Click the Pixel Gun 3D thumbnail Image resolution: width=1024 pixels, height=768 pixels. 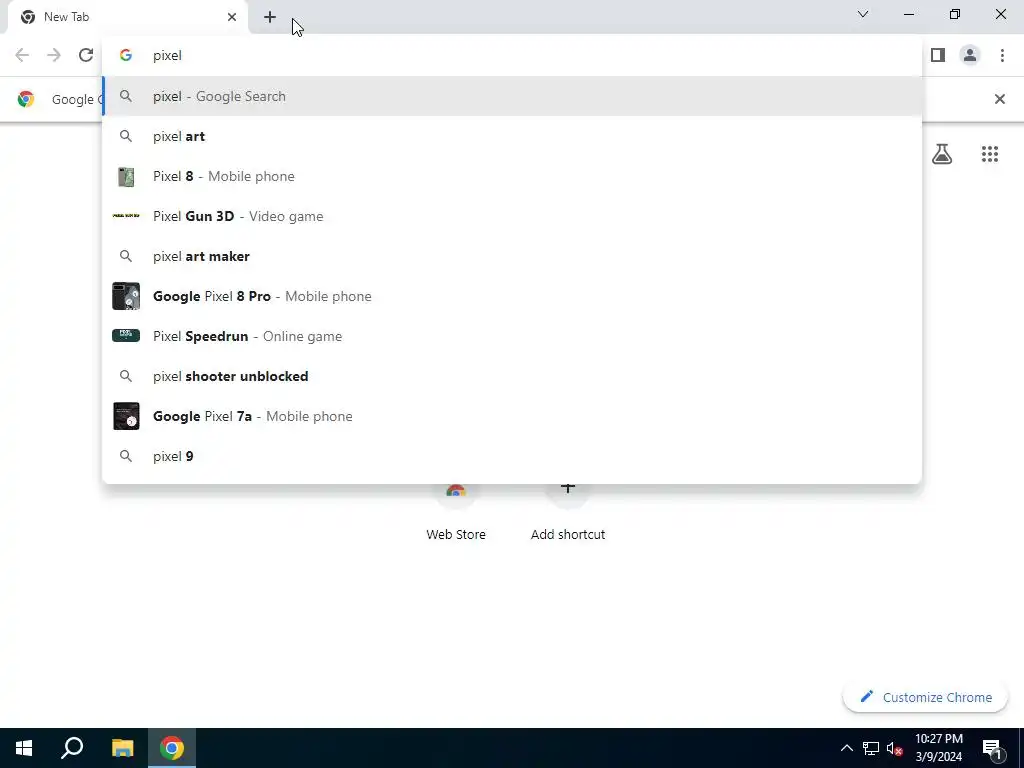126,216
